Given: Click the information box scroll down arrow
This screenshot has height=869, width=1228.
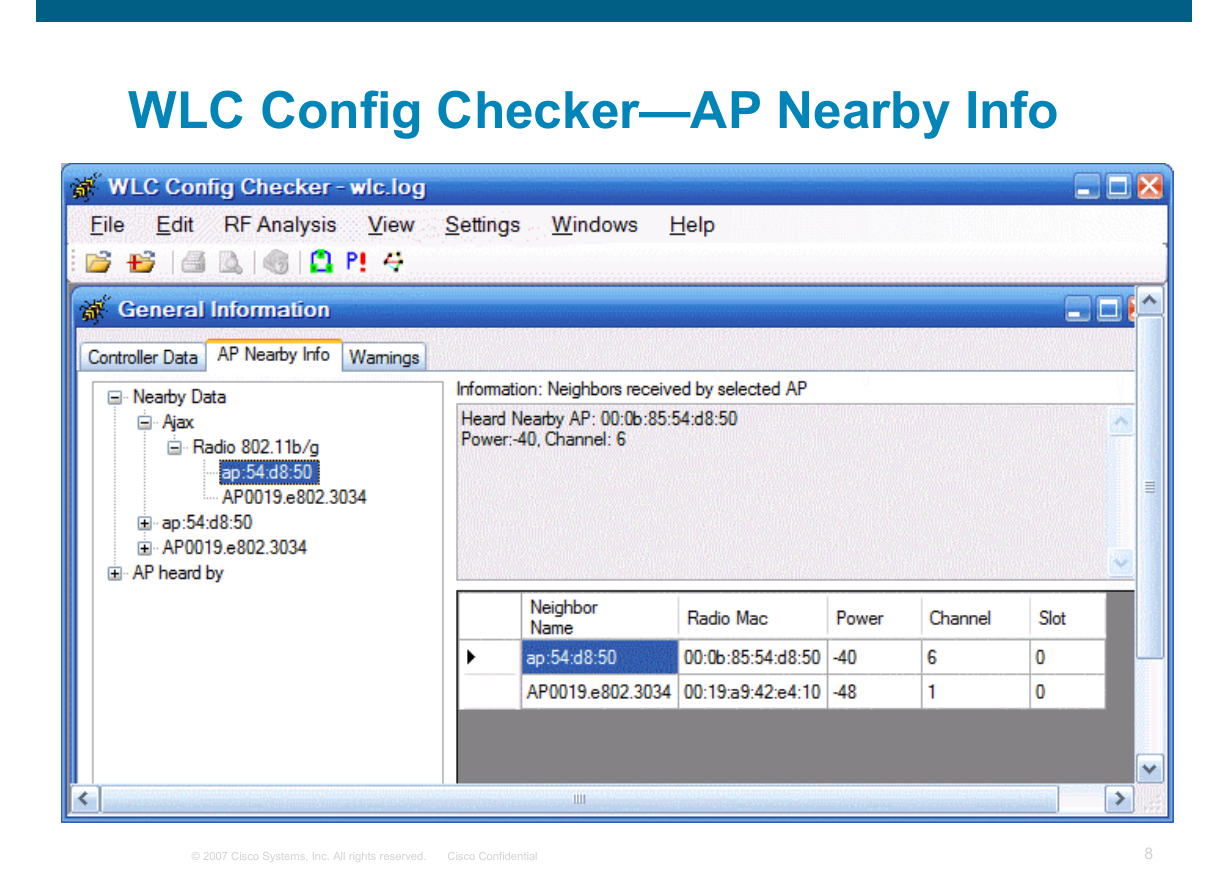Looking at the screenshot, I should [1121, 563].
